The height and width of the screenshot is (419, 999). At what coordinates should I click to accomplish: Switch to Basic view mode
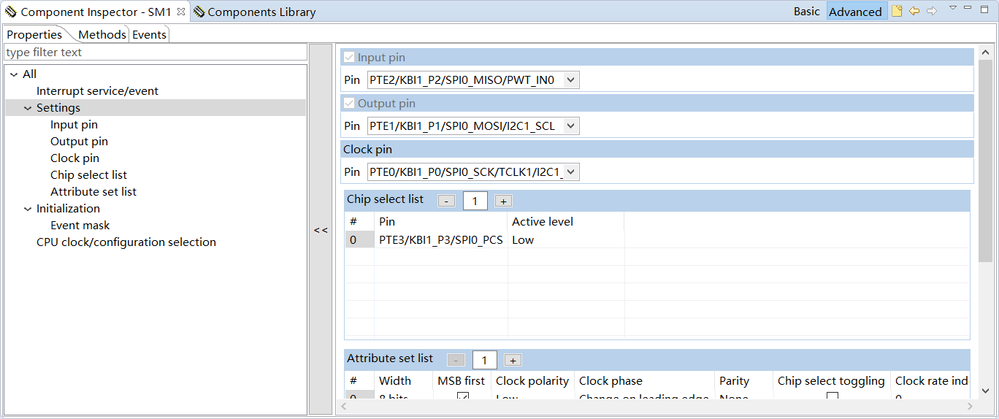pos(807,11)
